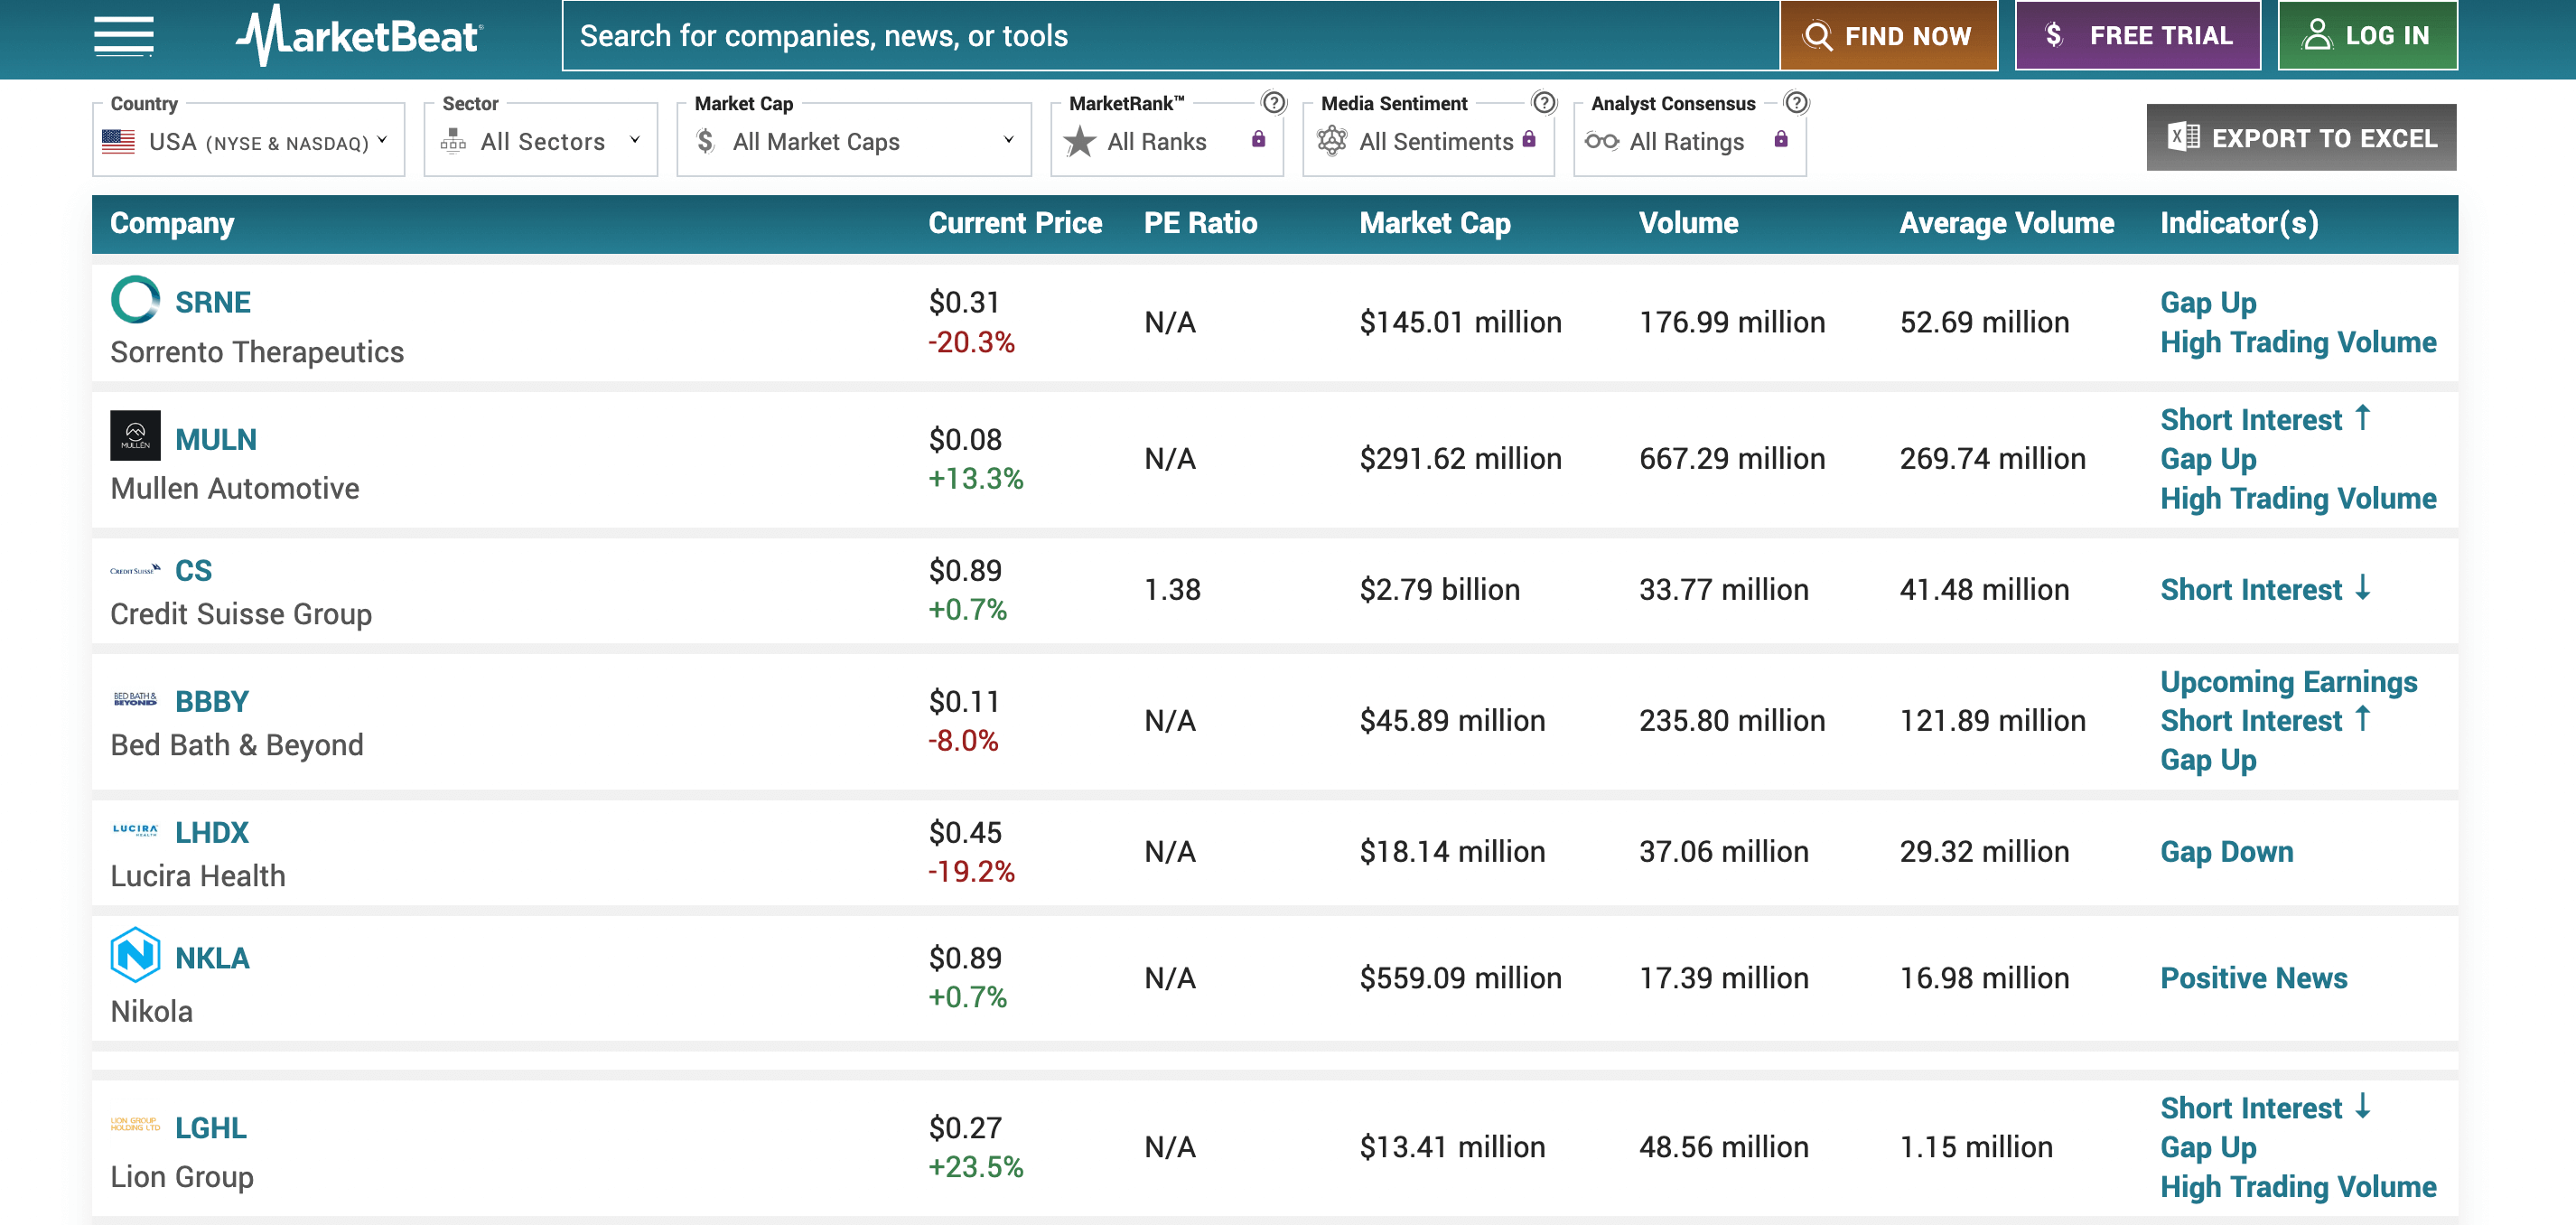Image resolution: width=2576 pixels, height=1225 pixels.
Task: Open the All Ratings consensus filter
Action: tap(1690, 140)
